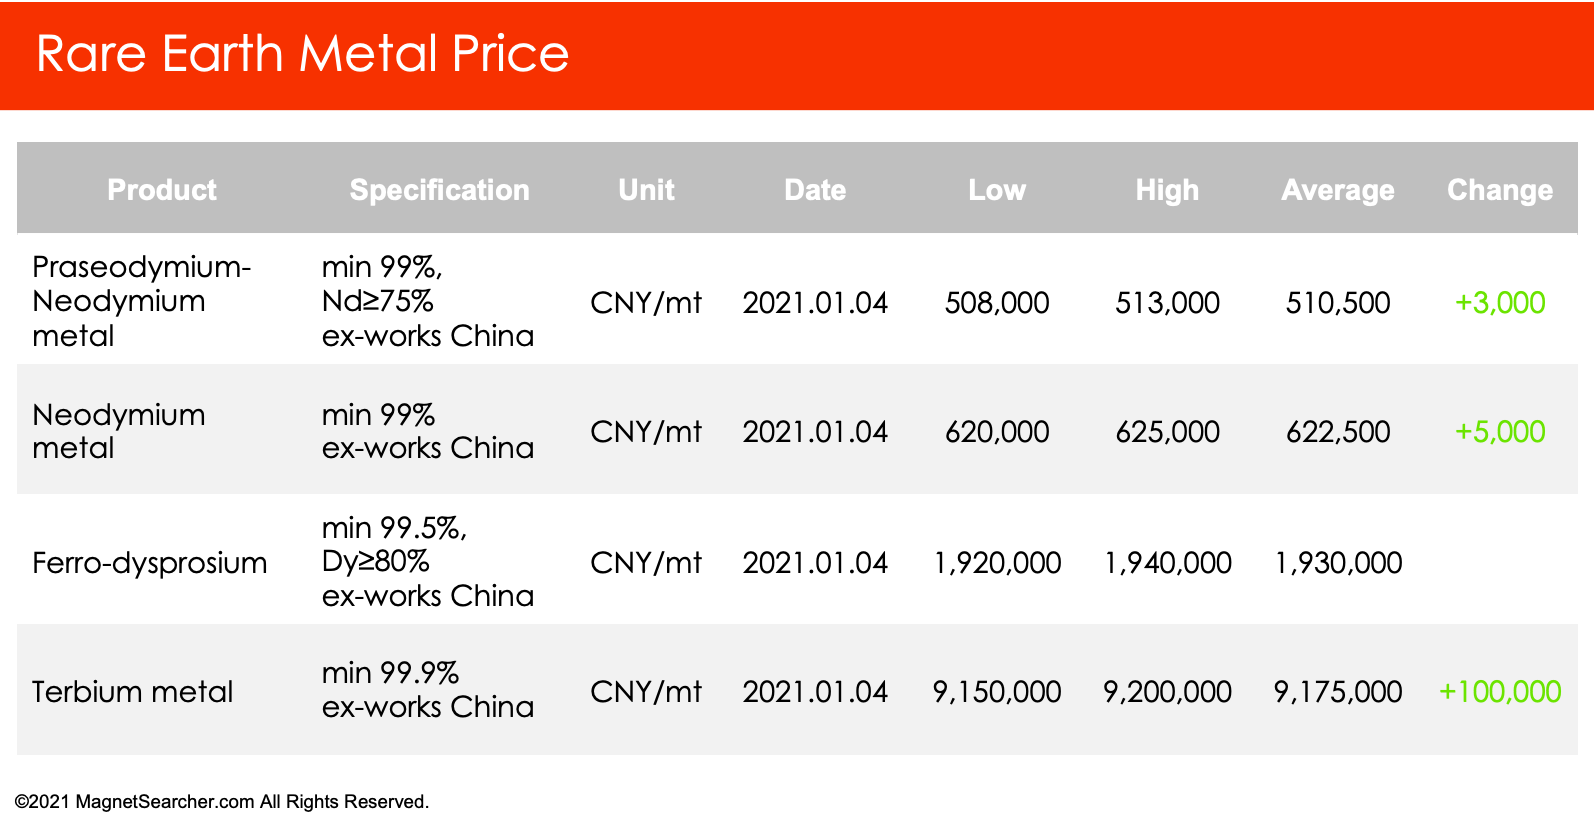Select the Specification column header
1595x839 pixels.
pos(439,190)
